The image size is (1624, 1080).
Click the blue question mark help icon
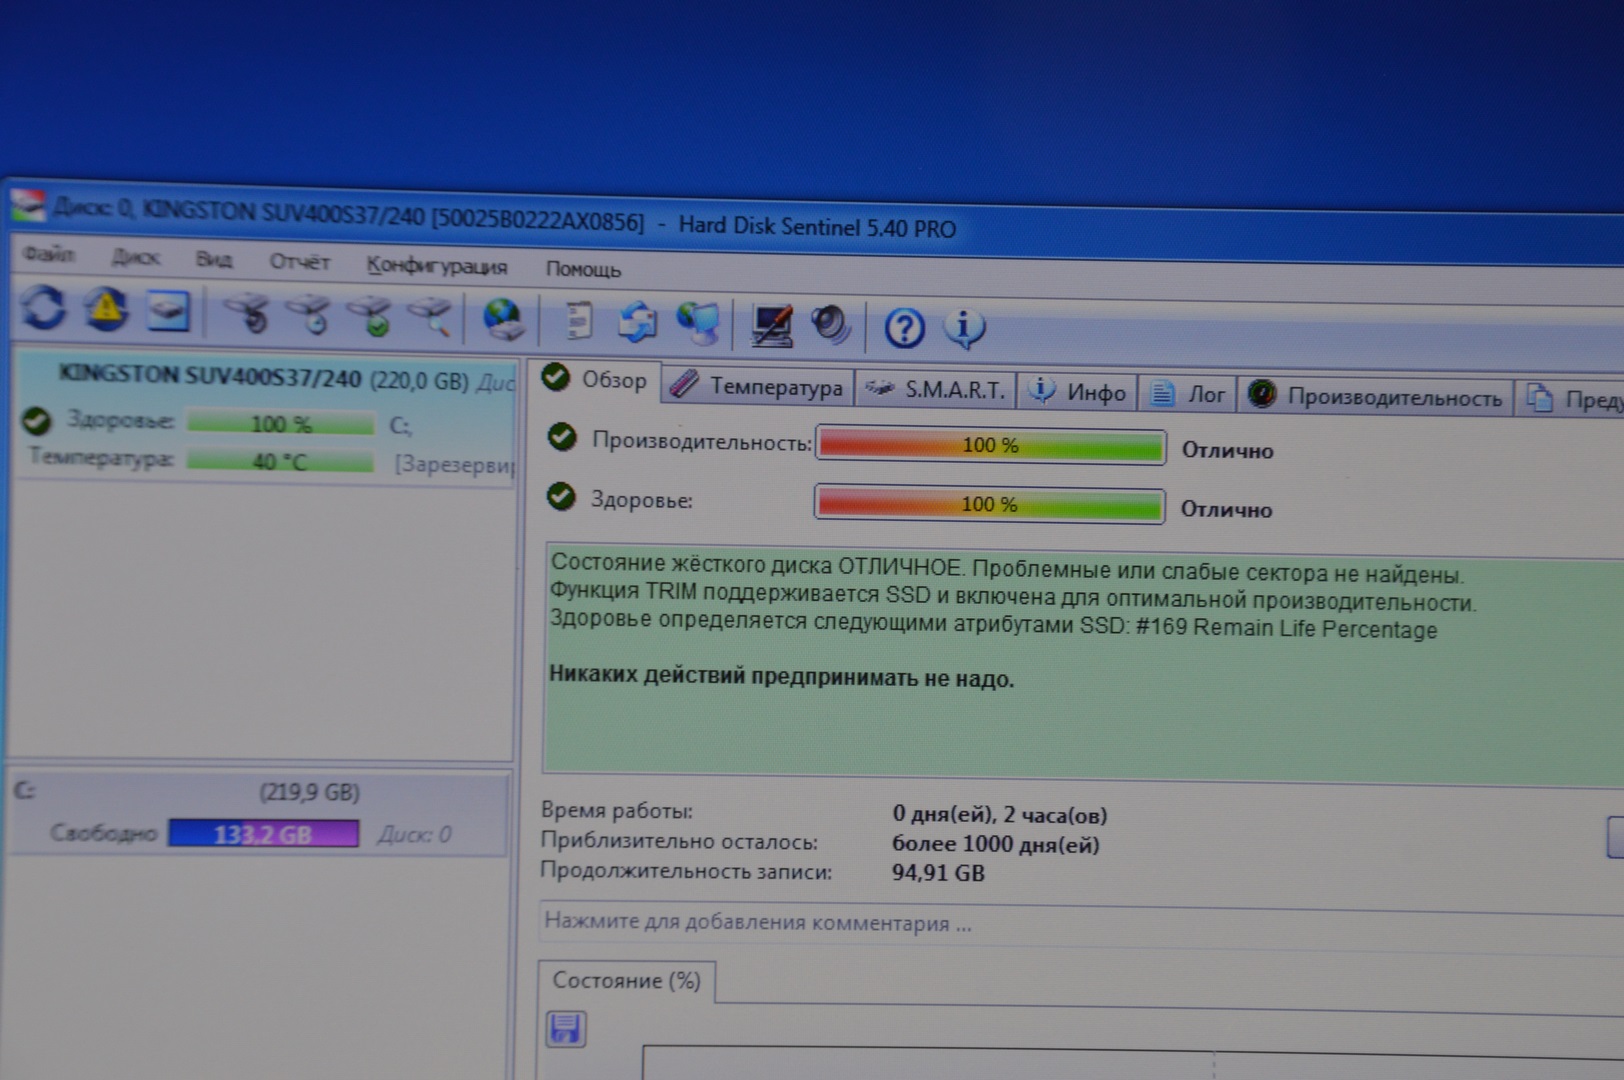904,328
